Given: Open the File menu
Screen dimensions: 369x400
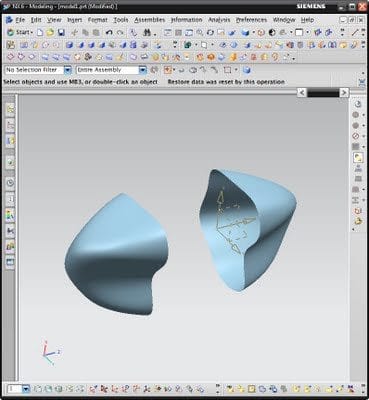Looking at the screenshot, I should (20, 20).
